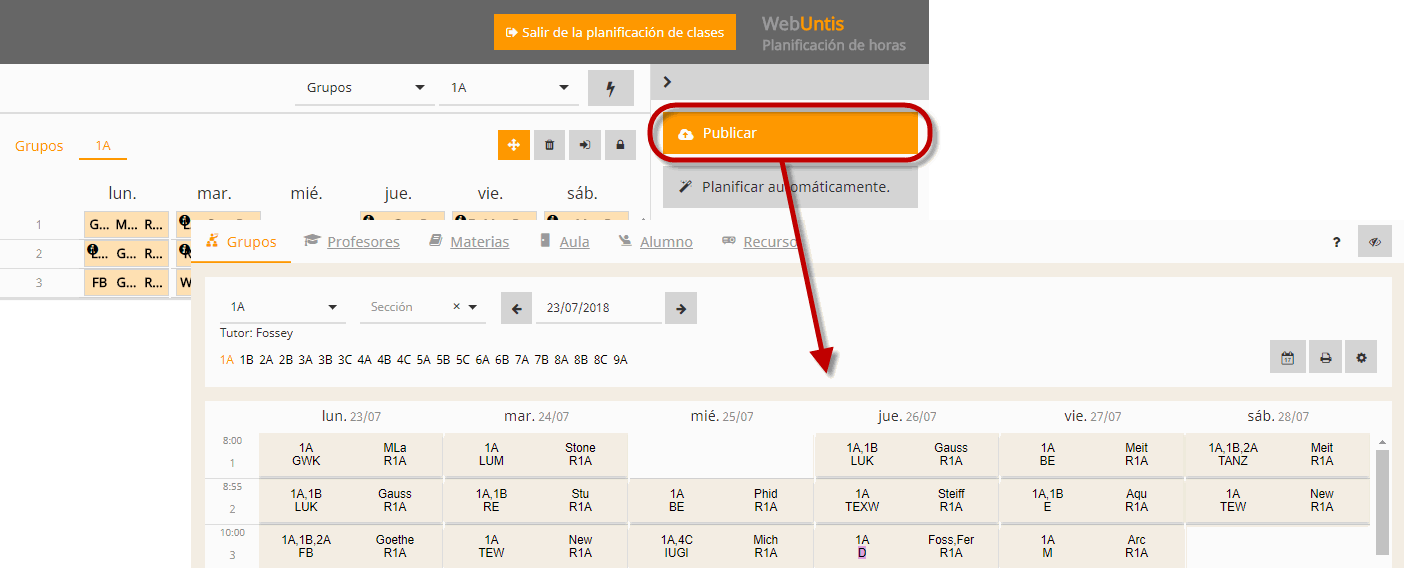
Task: Select the 1A tab in planner
Action: pos(103,146)
